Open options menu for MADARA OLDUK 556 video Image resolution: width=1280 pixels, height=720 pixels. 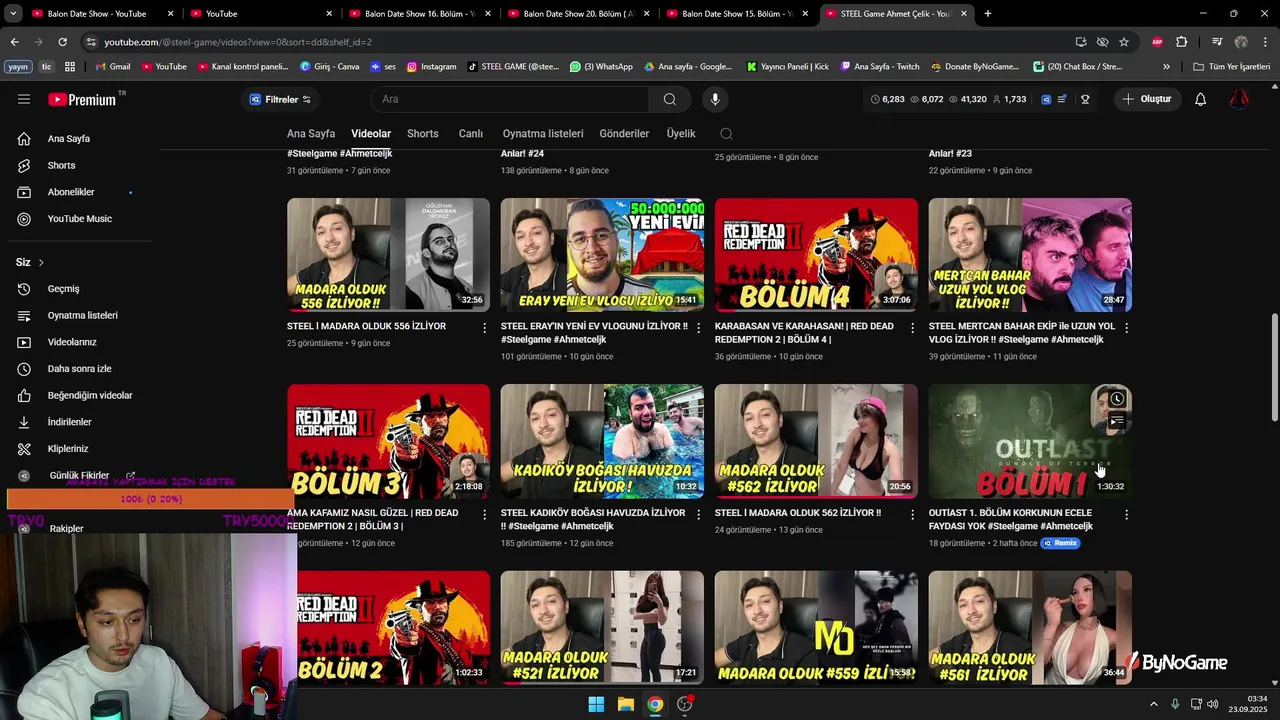(x=485, y=327)
